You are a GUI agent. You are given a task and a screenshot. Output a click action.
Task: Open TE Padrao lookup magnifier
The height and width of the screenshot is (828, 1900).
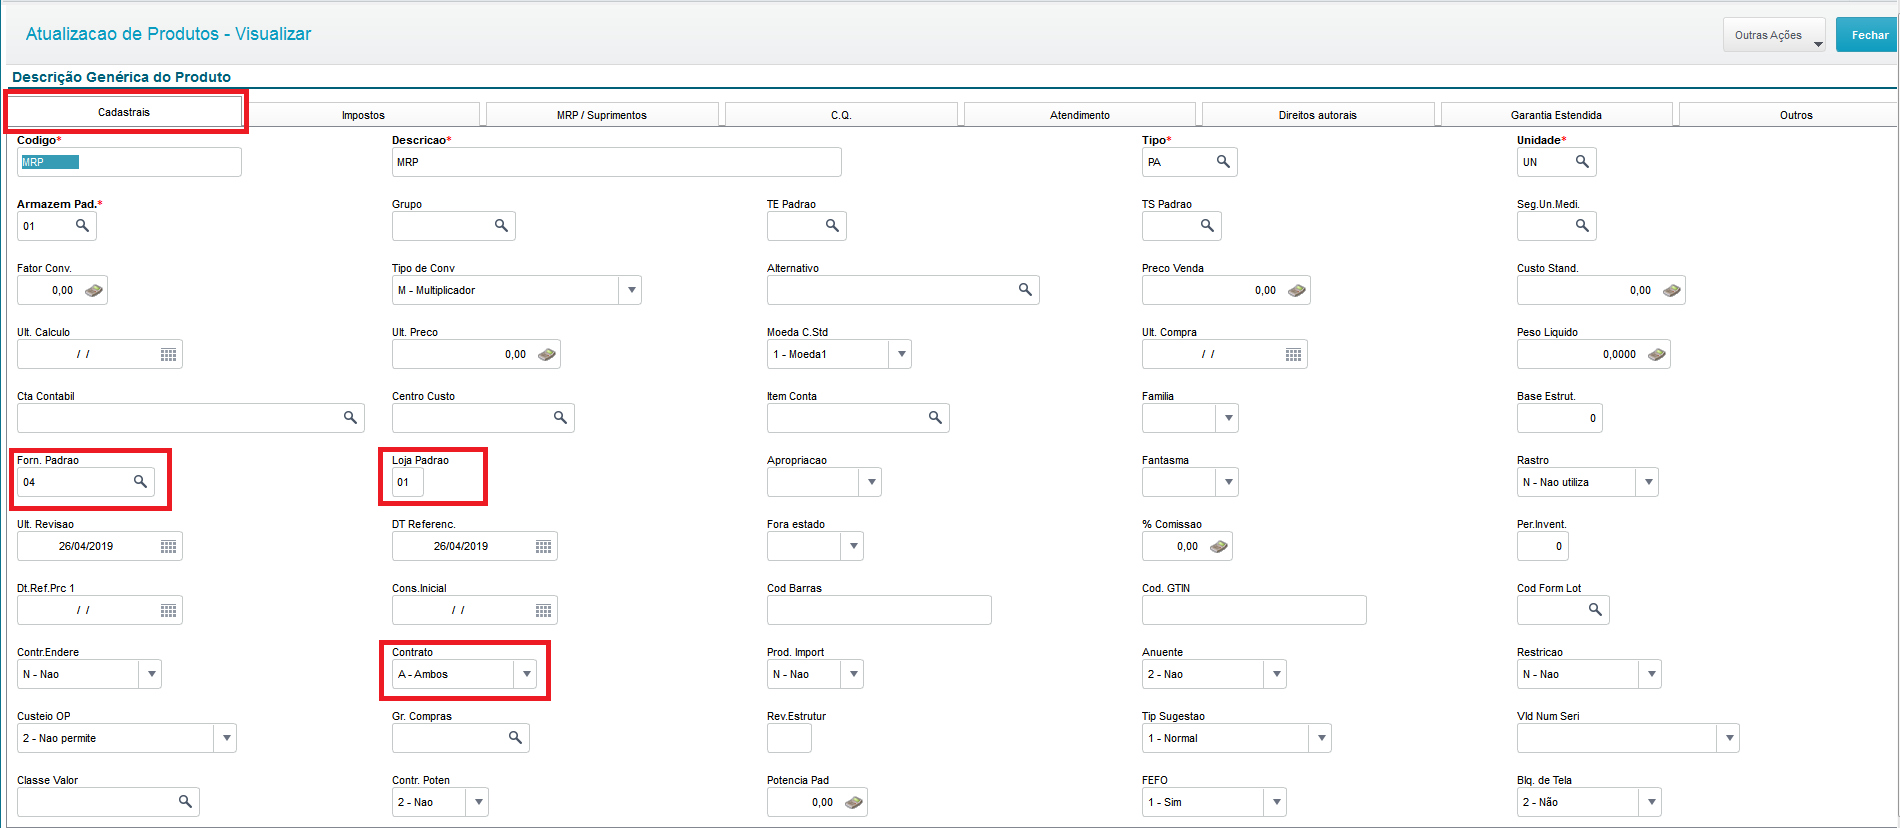832,226
